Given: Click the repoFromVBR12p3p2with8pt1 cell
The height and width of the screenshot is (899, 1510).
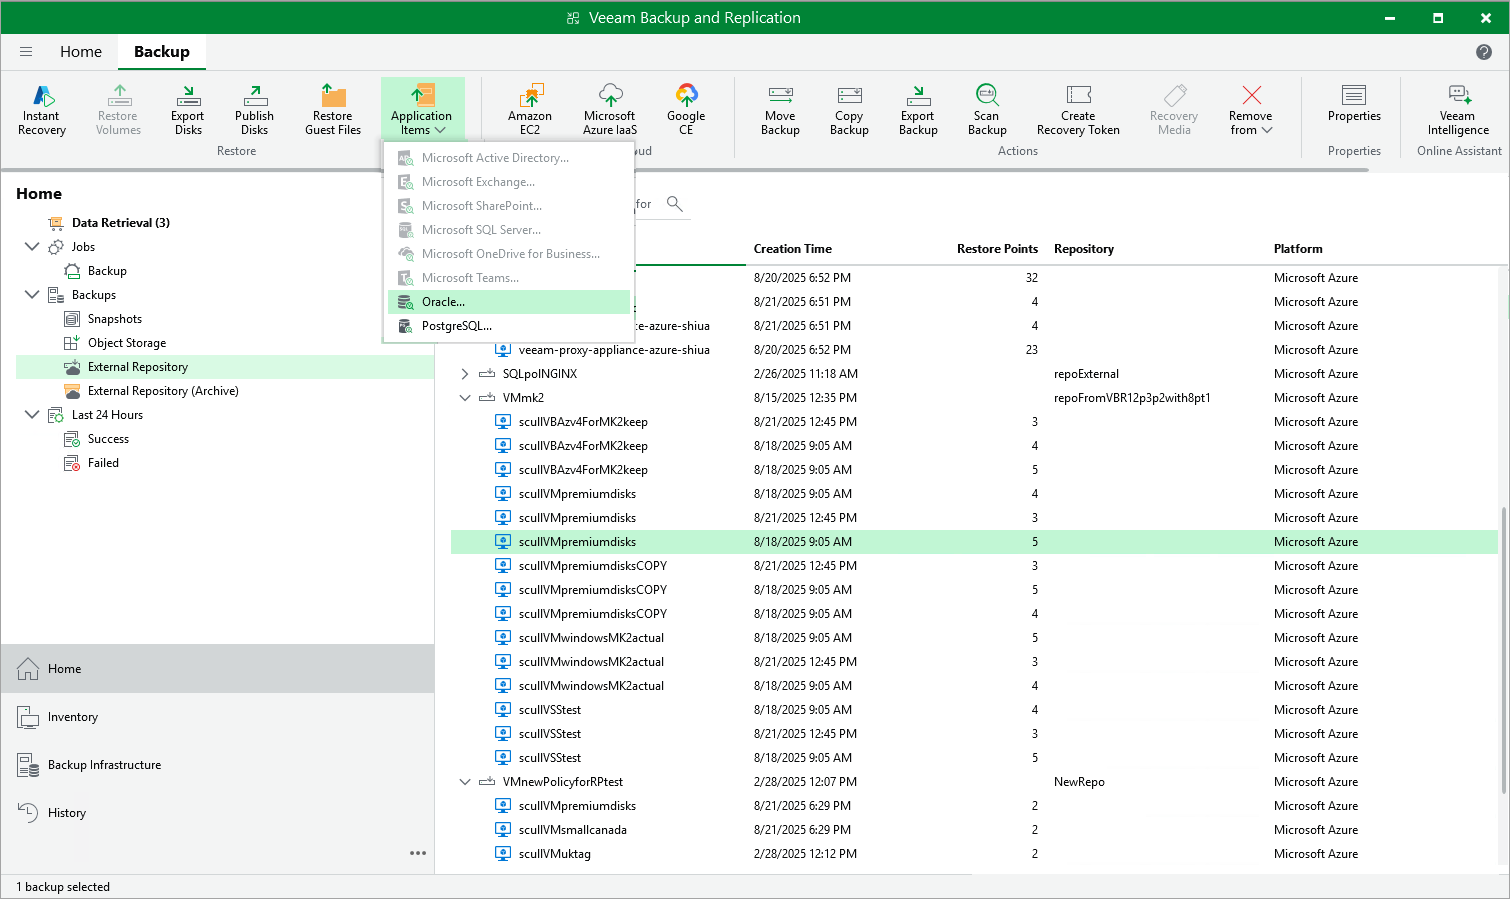Looking at the screenshot, I should 1132,398.
